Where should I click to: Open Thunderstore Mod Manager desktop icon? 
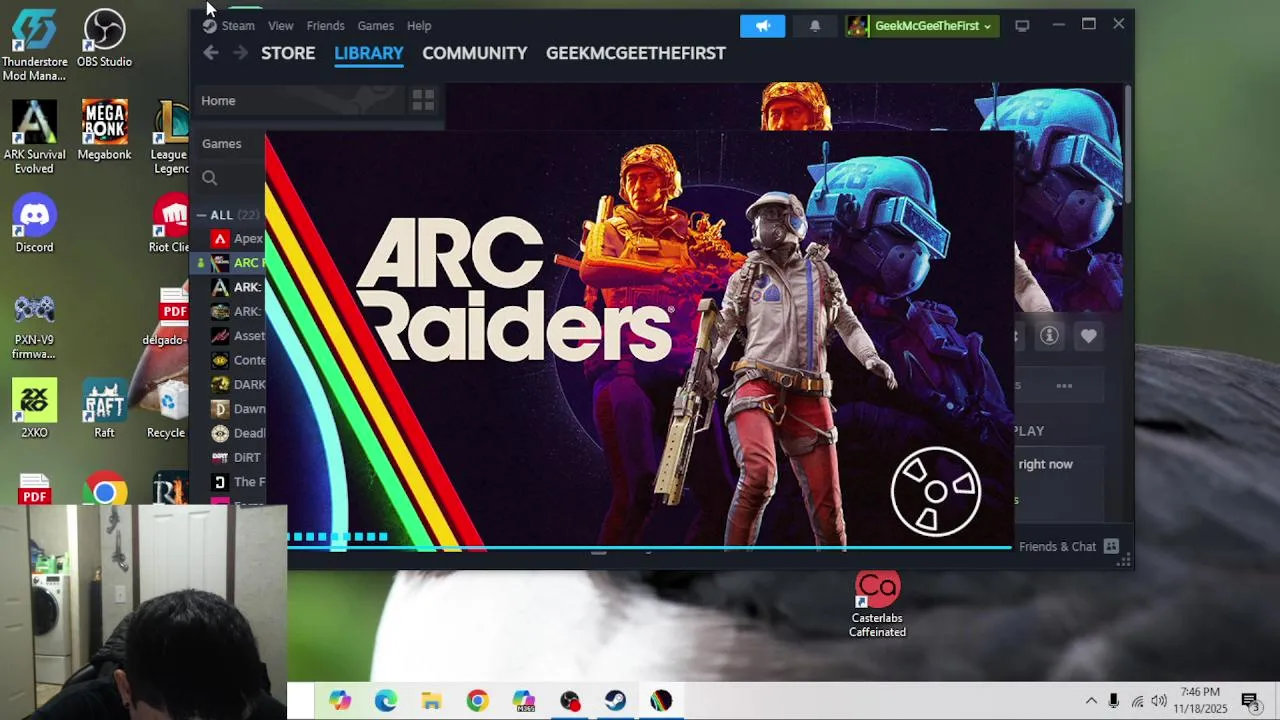pos(34,46)
